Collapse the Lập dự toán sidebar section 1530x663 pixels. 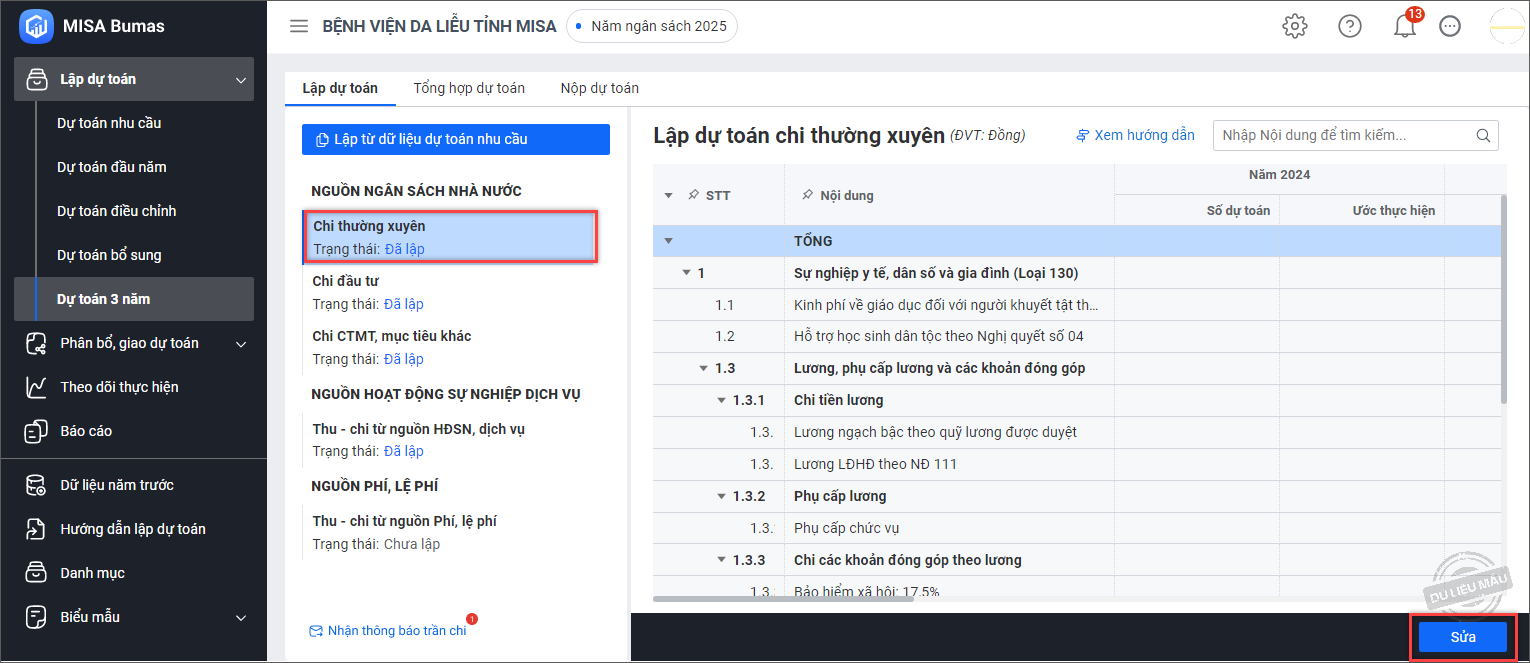click(x=240, y=79)
